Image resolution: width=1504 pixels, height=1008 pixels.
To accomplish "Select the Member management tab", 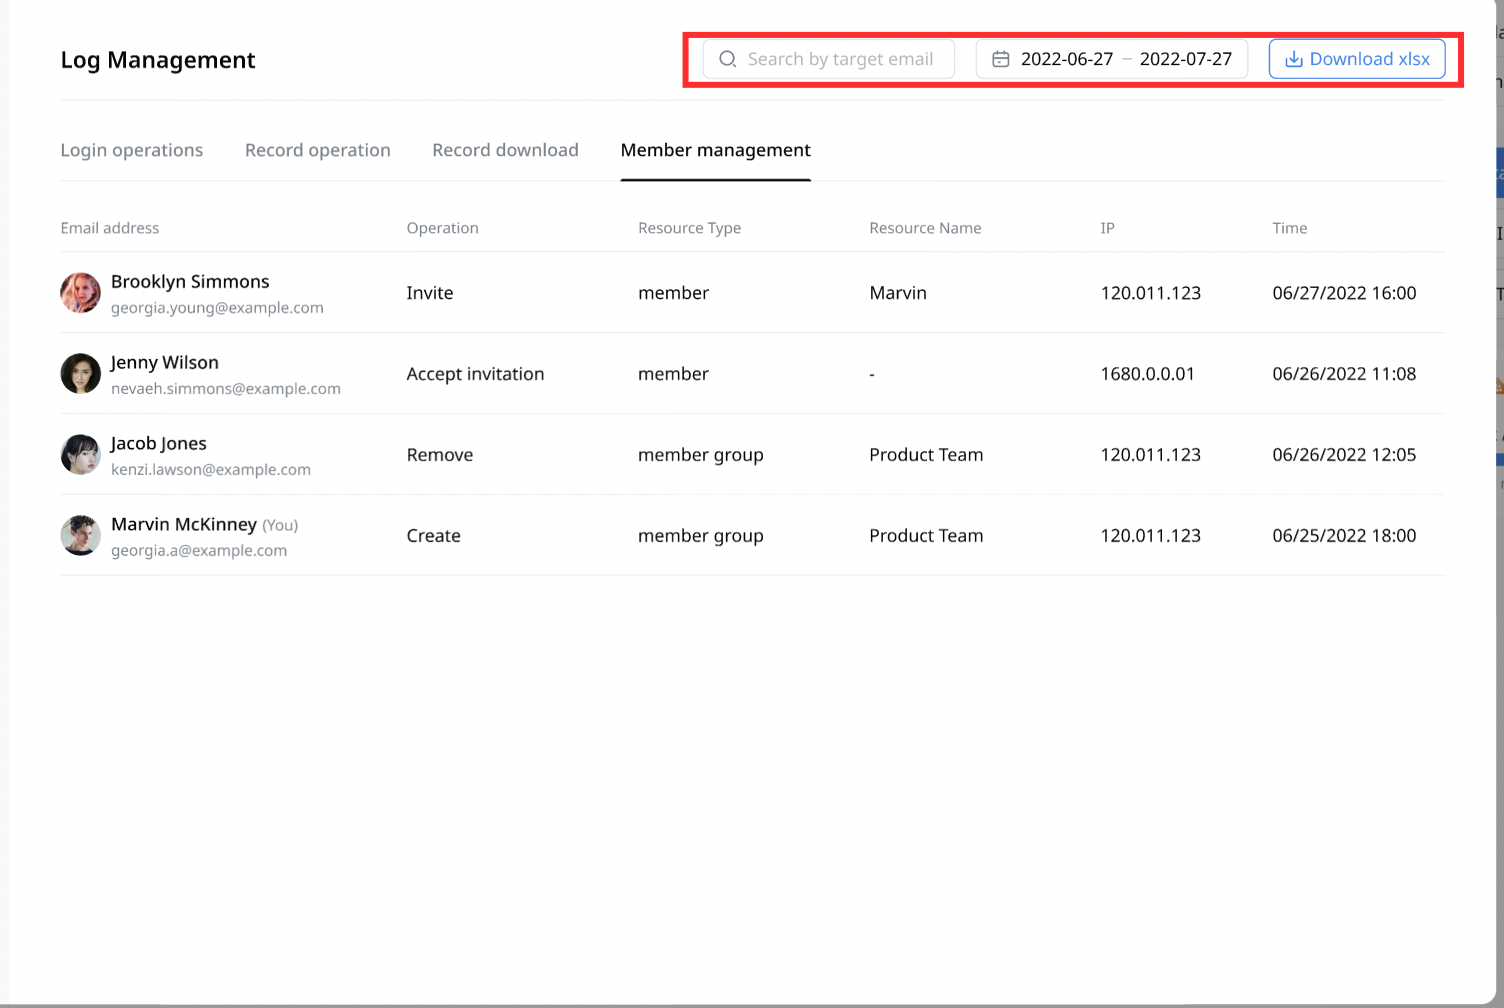I will coord(715,150).
